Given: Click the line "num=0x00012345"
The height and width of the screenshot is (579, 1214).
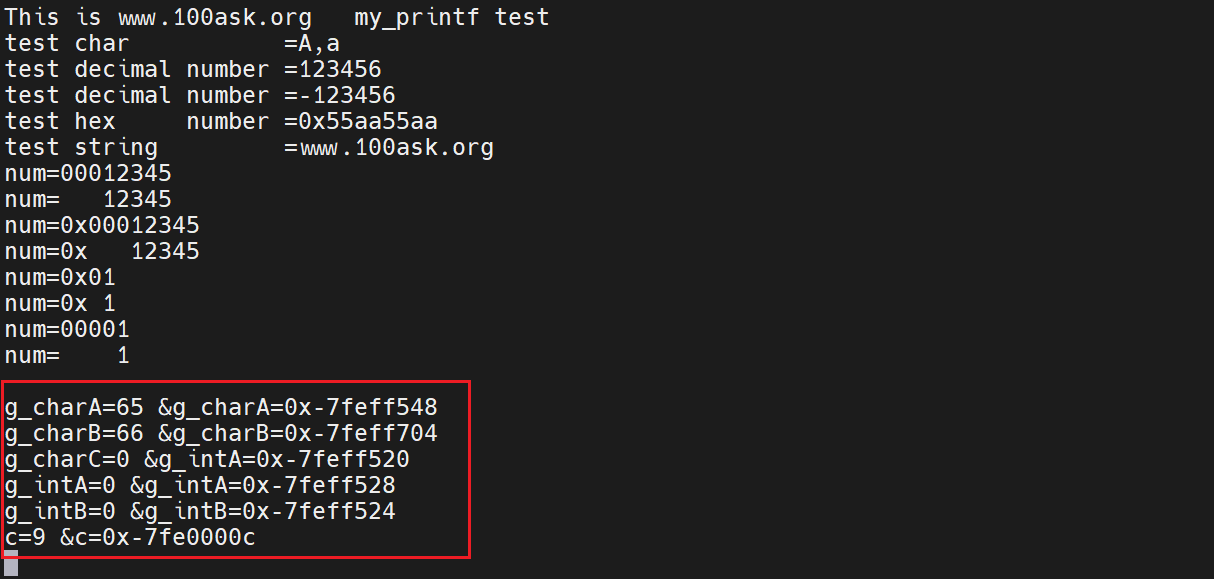Looking at the screenshot, I should (102, 226).
